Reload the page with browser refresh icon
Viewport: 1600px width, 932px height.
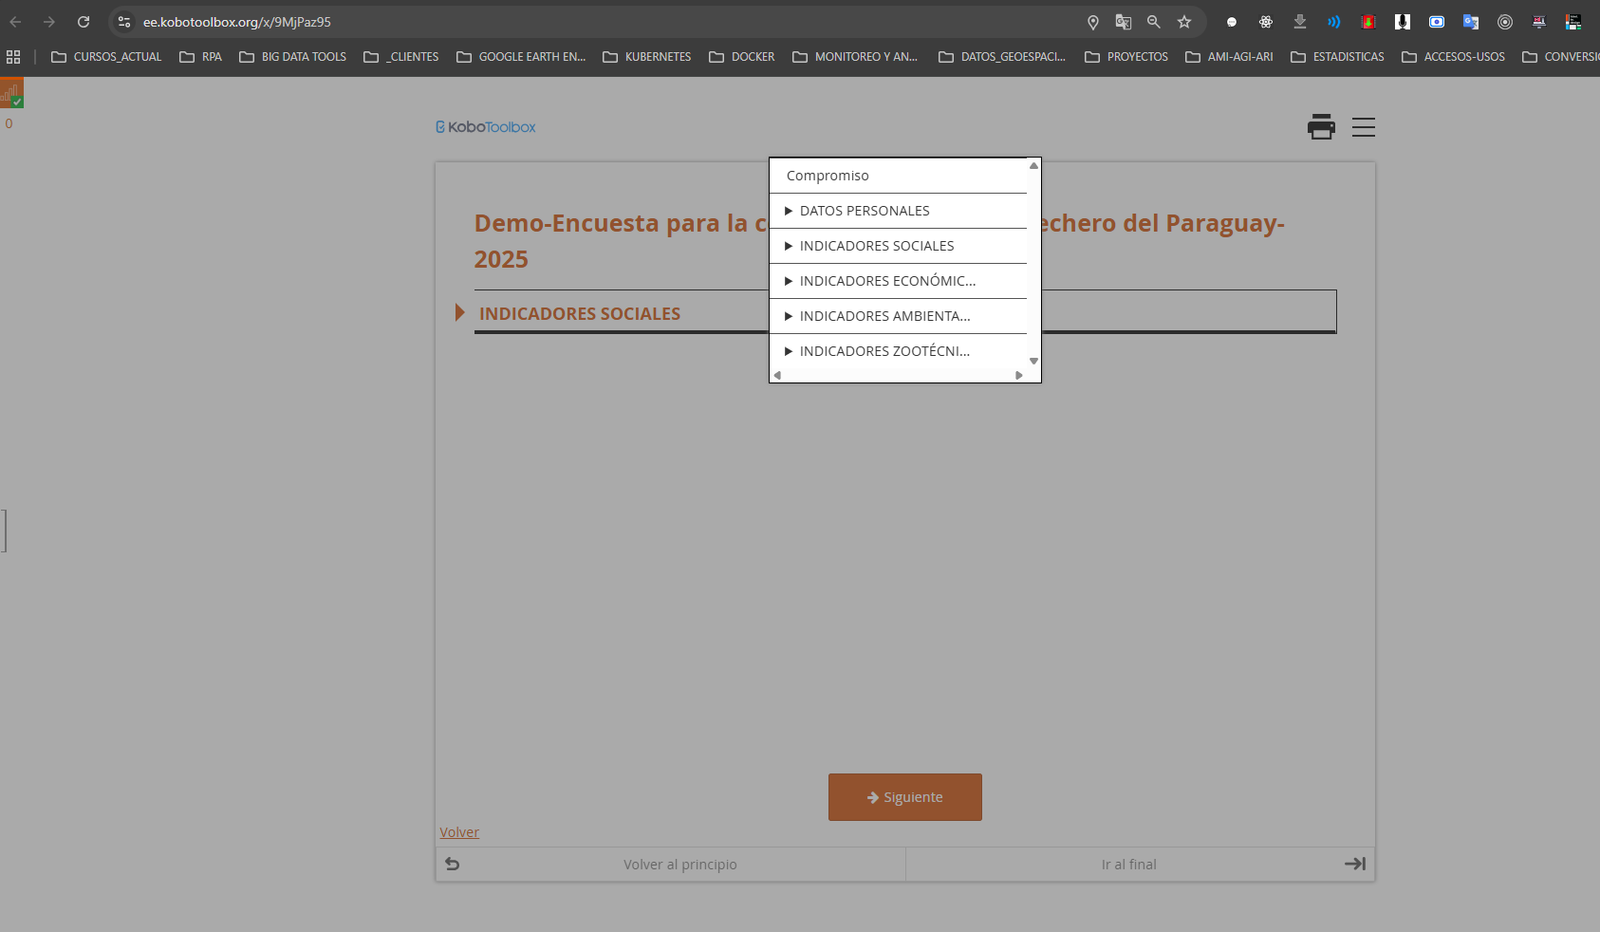pyautogui.click(x=84, y=22)
